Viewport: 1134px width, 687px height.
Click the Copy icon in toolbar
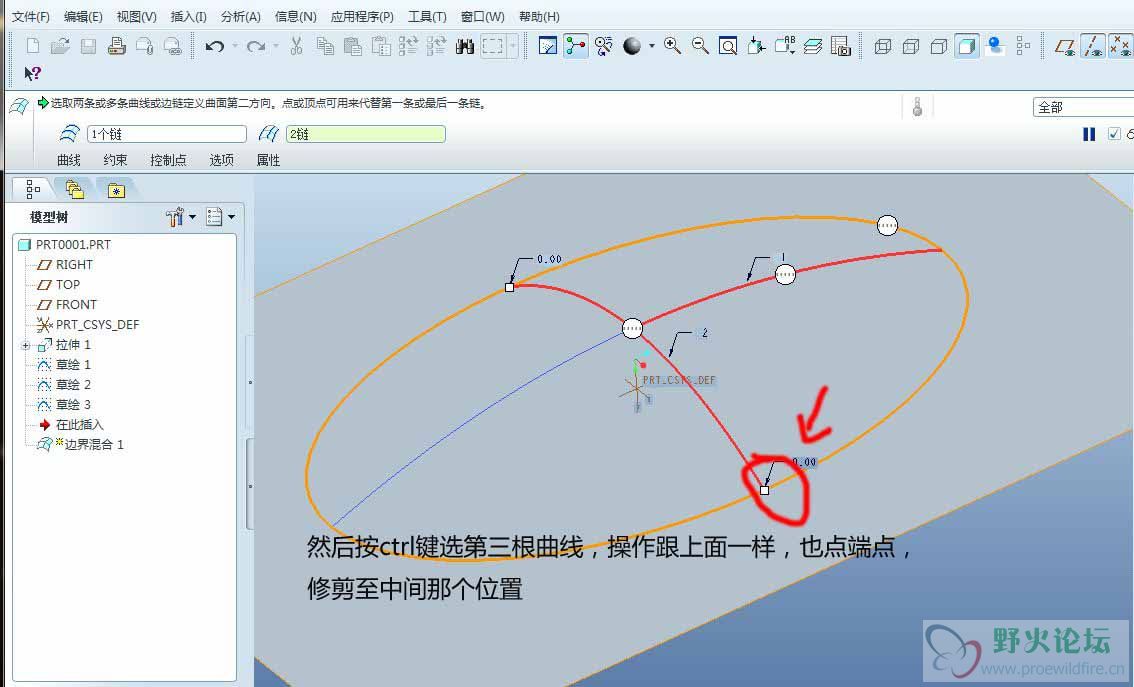[x=325, y=47]
